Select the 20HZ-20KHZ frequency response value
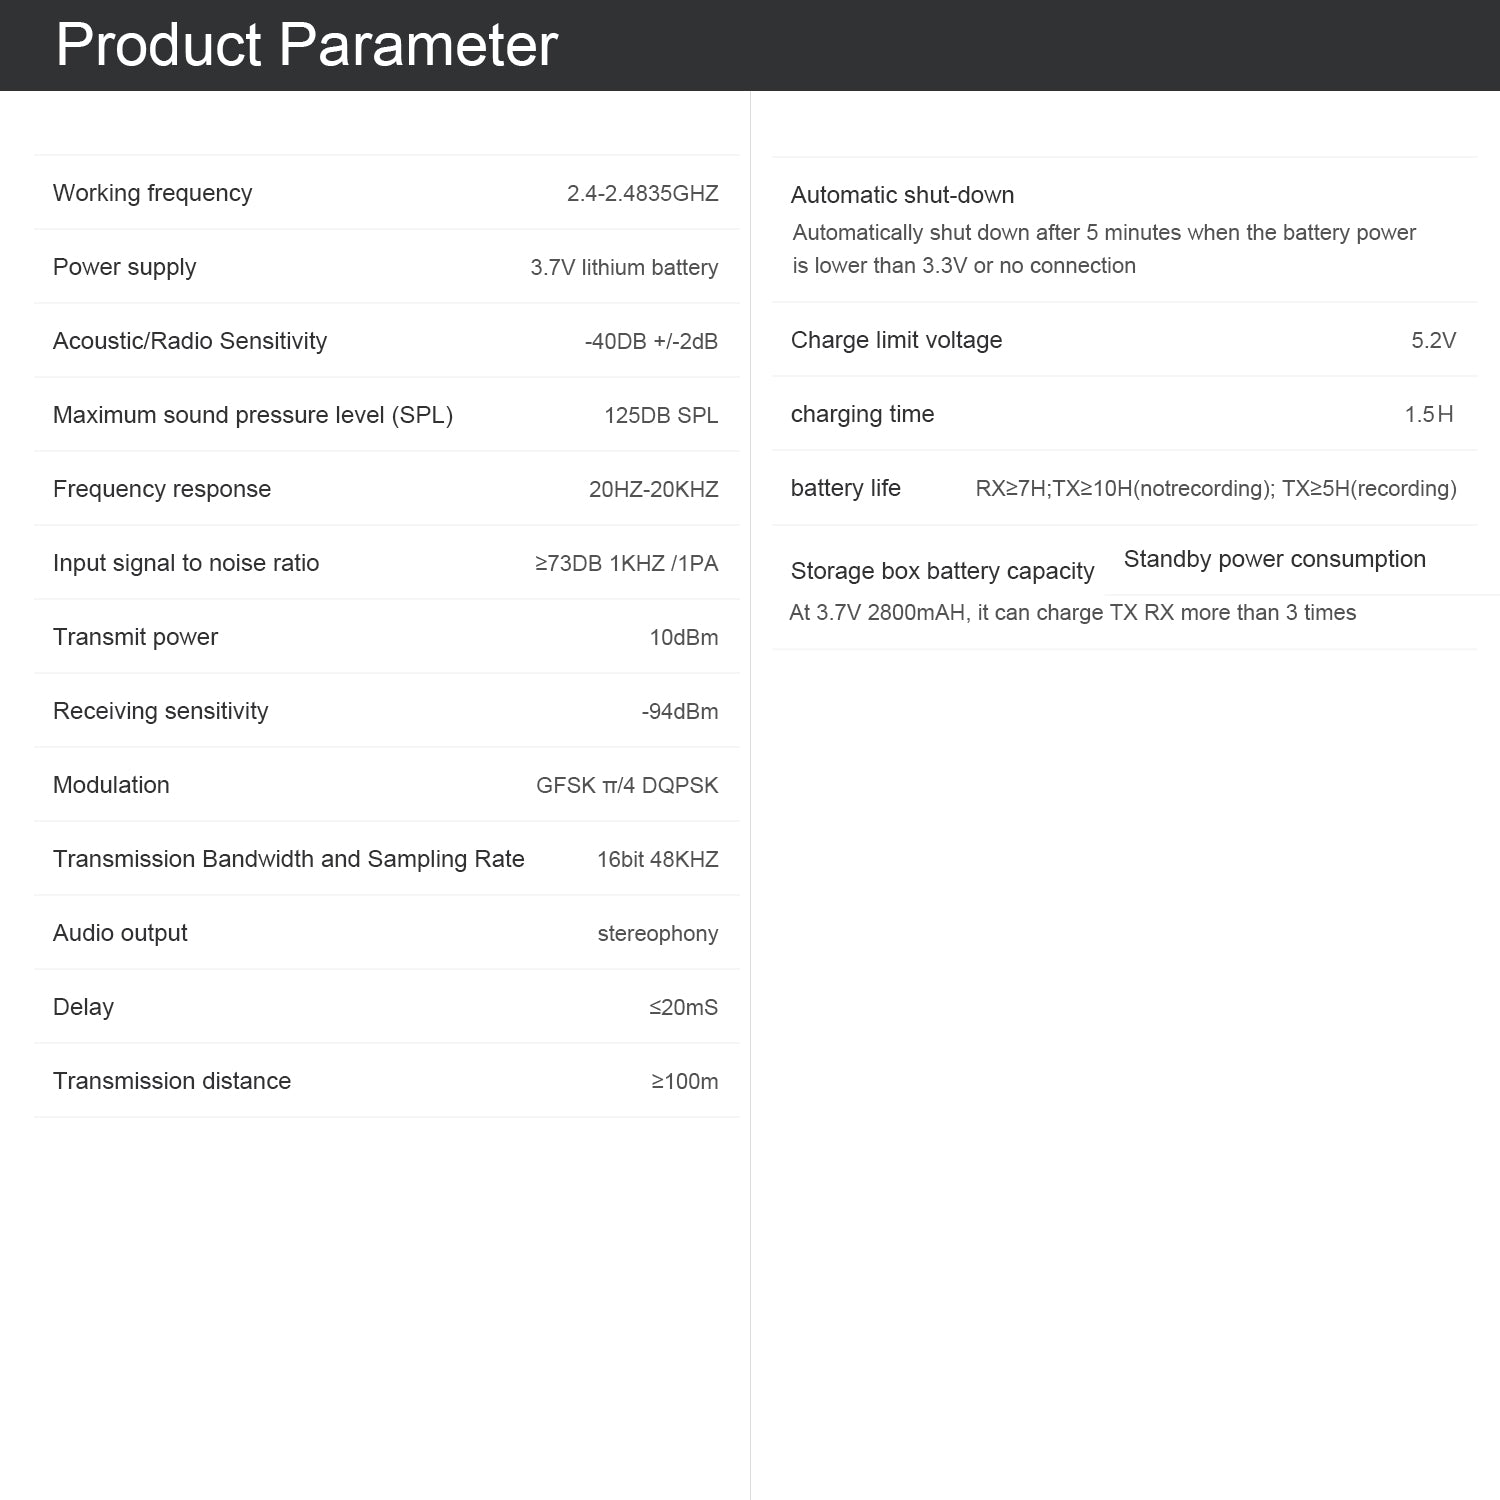Screen dimensions: 1500x1500 tap(653, 489)
